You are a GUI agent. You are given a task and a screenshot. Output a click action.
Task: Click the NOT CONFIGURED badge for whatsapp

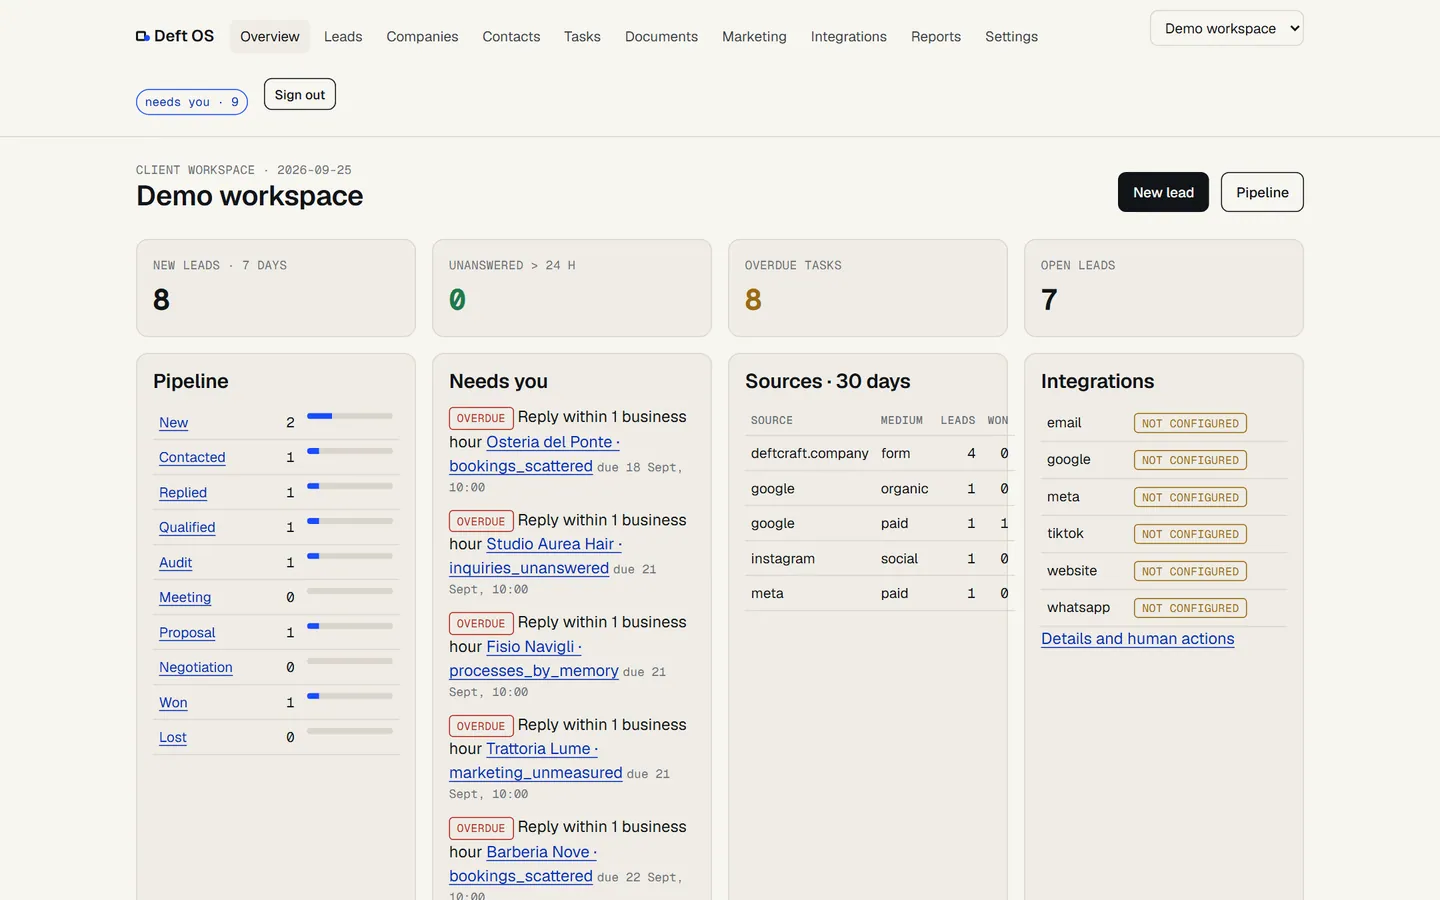point(1190,608)
